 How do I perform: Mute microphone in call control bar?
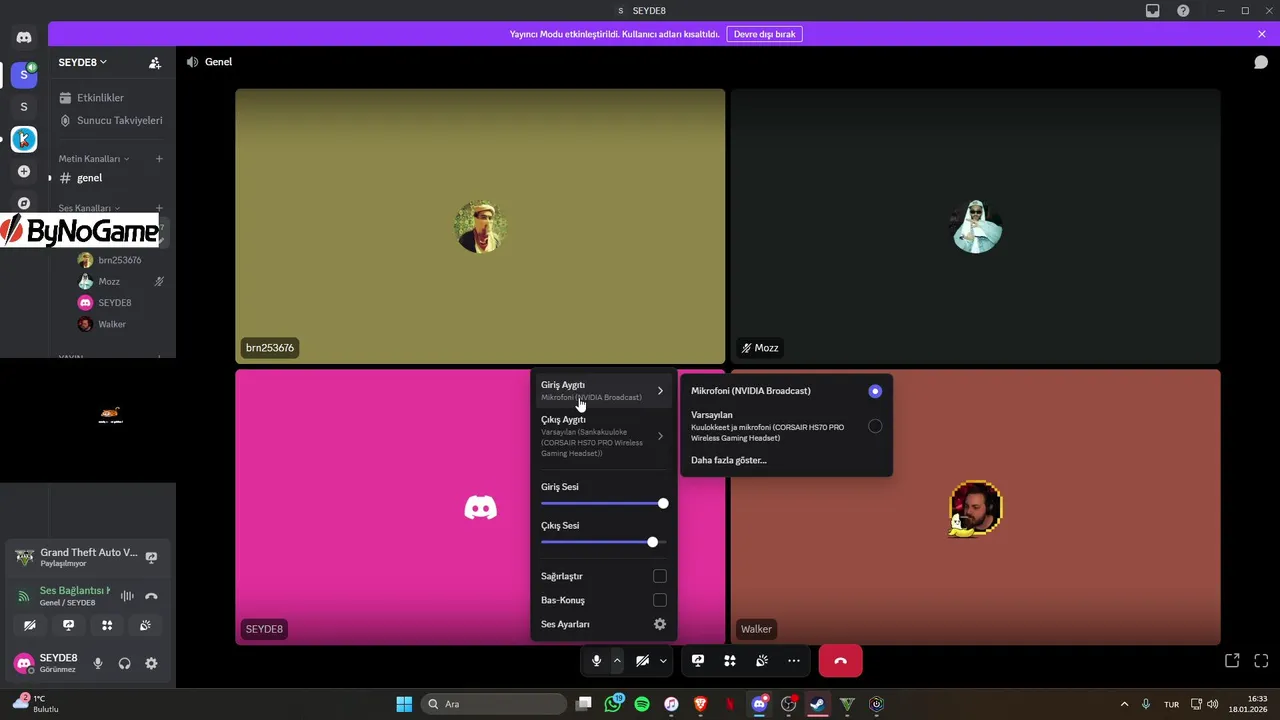[x=596, y=661]
